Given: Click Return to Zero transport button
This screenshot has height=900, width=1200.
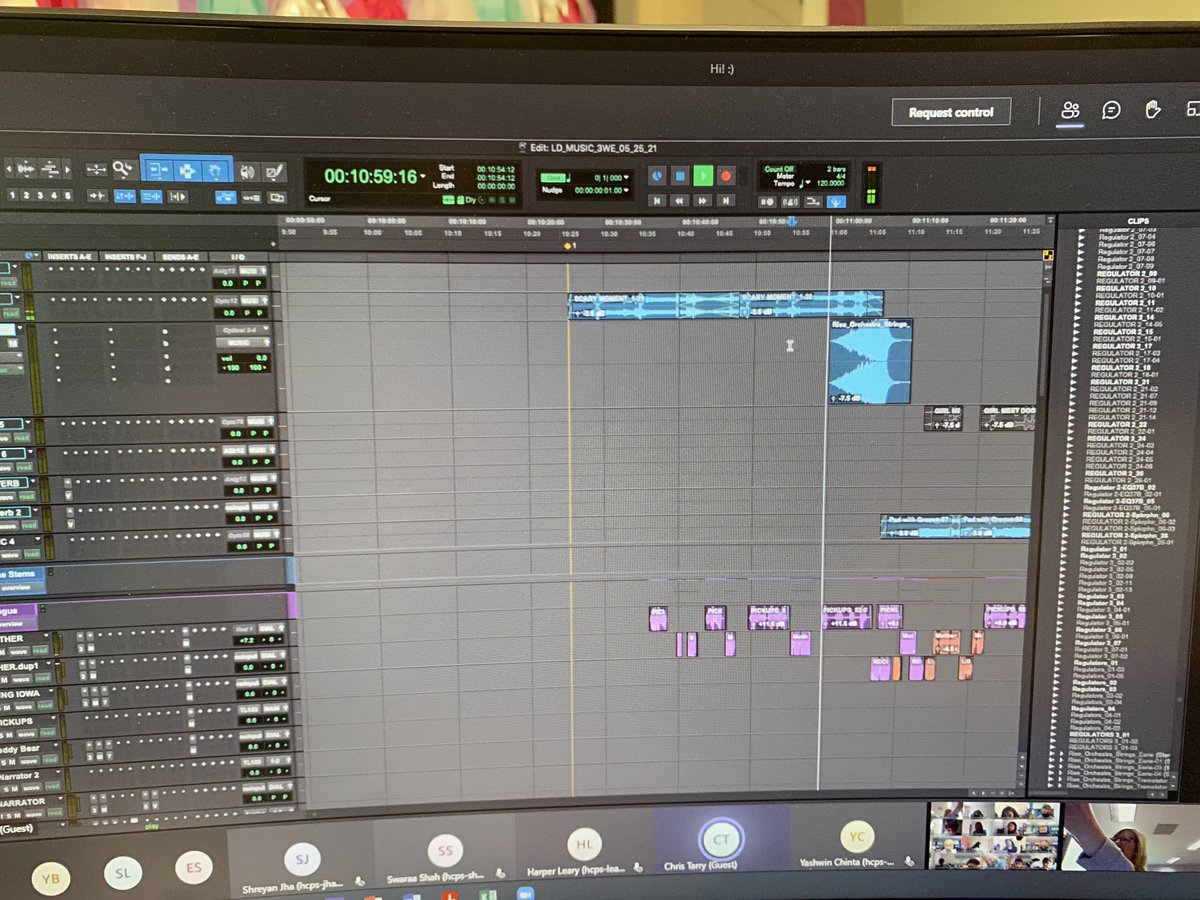Looking at the screenshot, I should tap(657, 200).
